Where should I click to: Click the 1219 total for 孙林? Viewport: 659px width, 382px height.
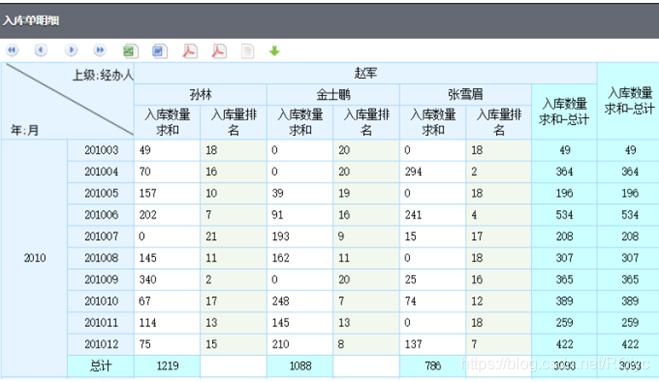(x=167, y=366)
